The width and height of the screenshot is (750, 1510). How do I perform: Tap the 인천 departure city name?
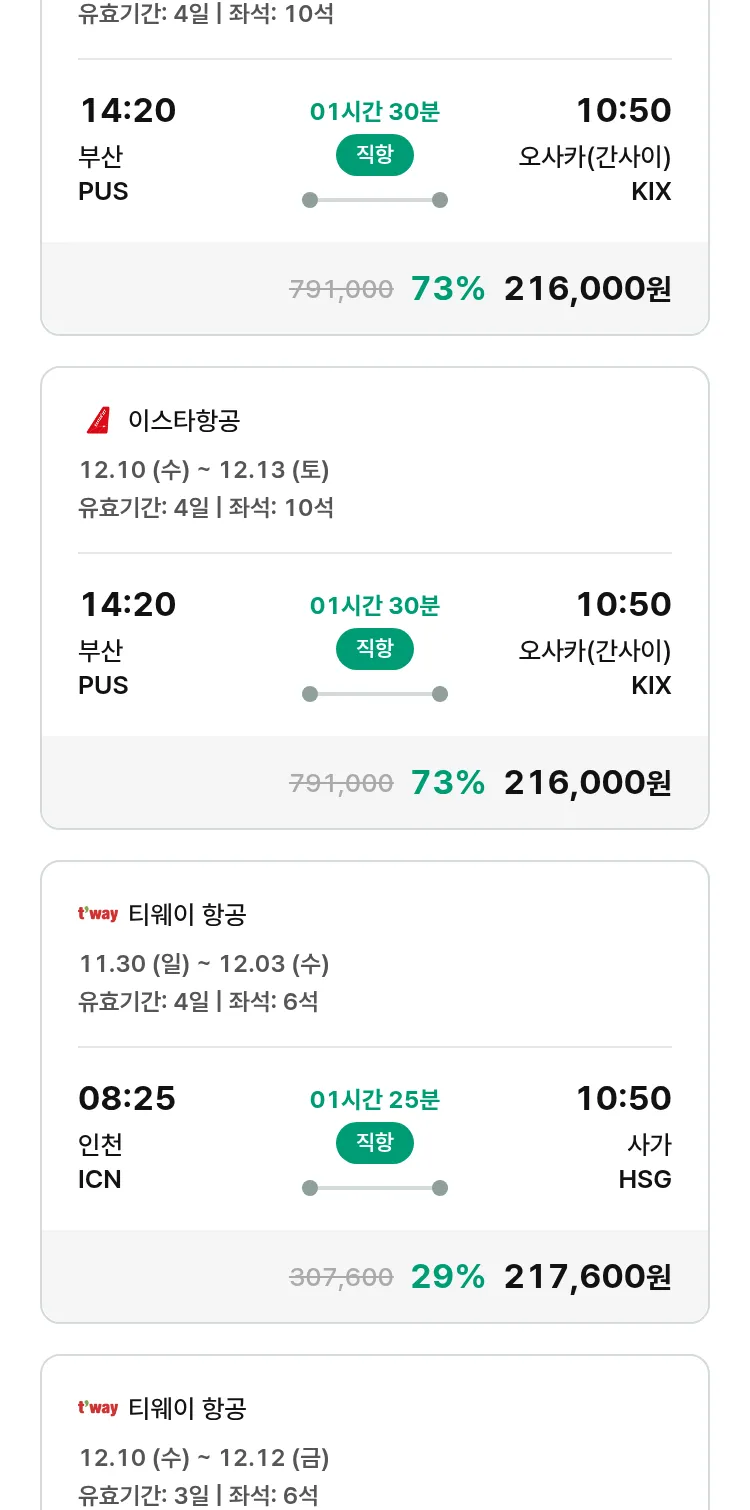(x=101, y=1144)
